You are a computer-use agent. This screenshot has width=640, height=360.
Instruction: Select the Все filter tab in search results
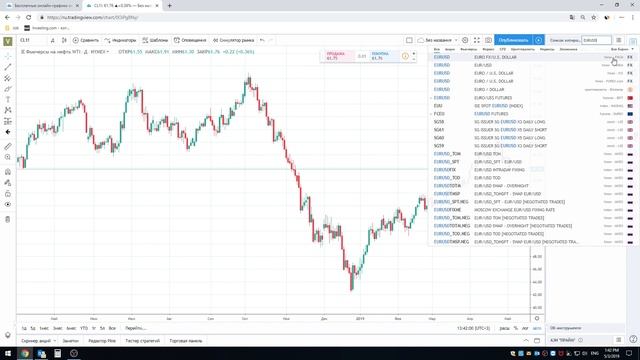pos(437,49)
